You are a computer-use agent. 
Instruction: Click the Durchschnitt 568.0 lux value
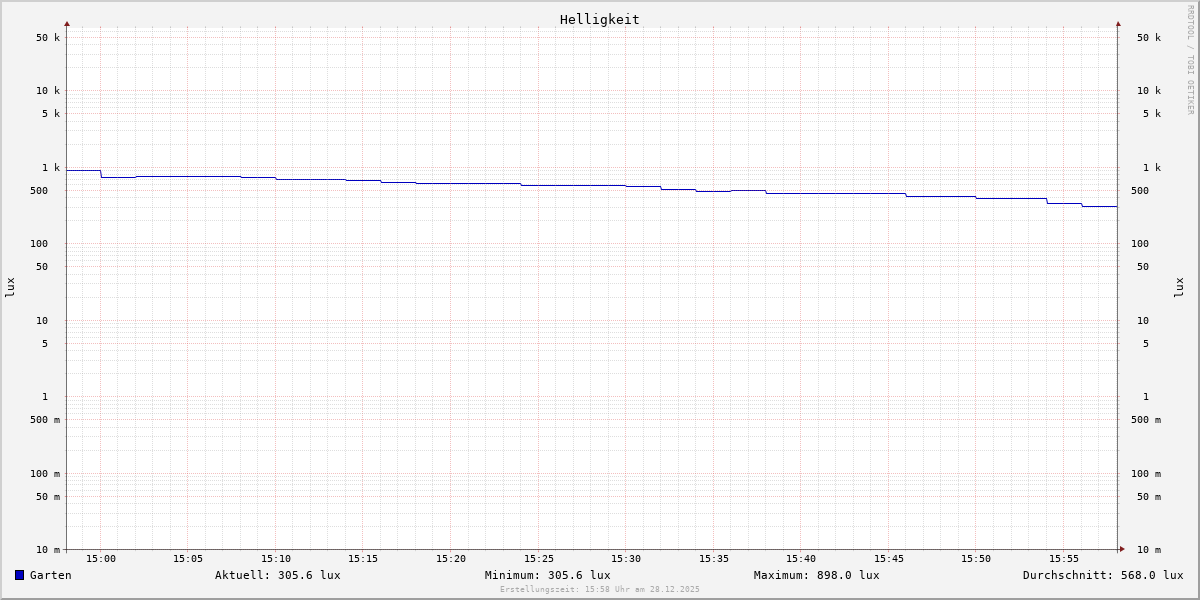tap(1102, 575)
